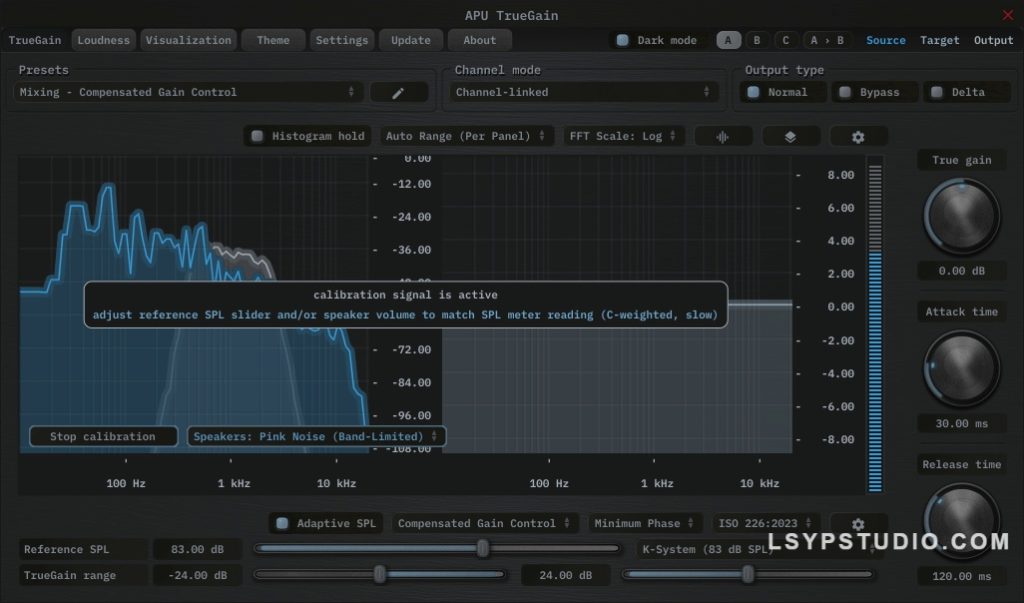Open the FFT Scale dropdown

click(623, 135)
